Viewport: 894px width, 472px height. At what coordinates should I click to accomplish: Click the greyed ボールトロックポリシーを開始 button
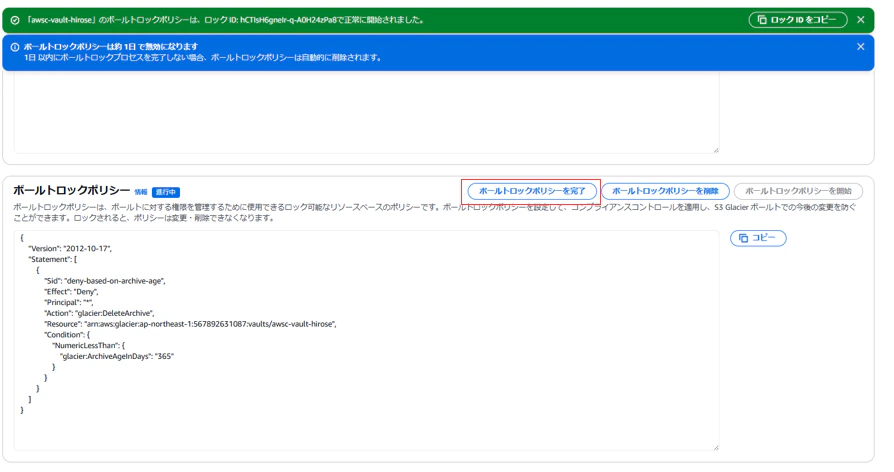tap(798, 191)
